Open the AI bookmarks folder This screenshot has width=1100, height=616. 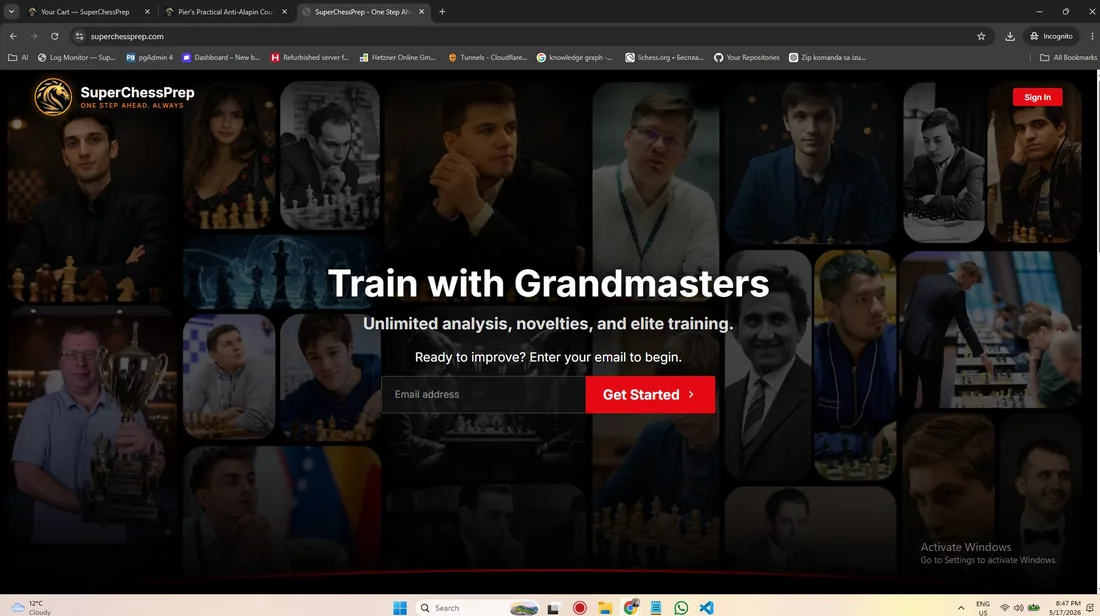[18, 58]
